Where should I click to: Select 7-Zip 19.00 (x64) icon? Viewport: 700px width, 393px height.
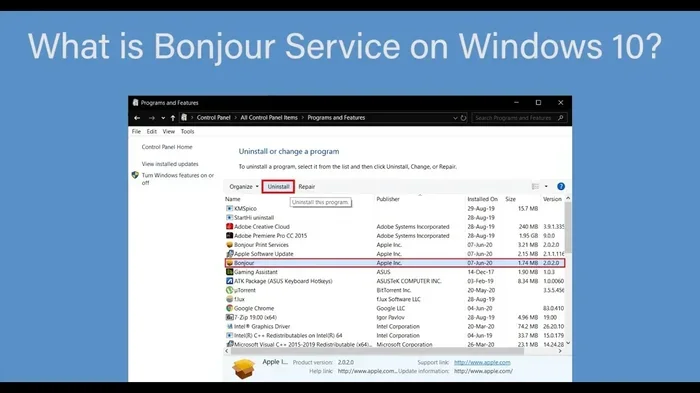tap(229, 317)
